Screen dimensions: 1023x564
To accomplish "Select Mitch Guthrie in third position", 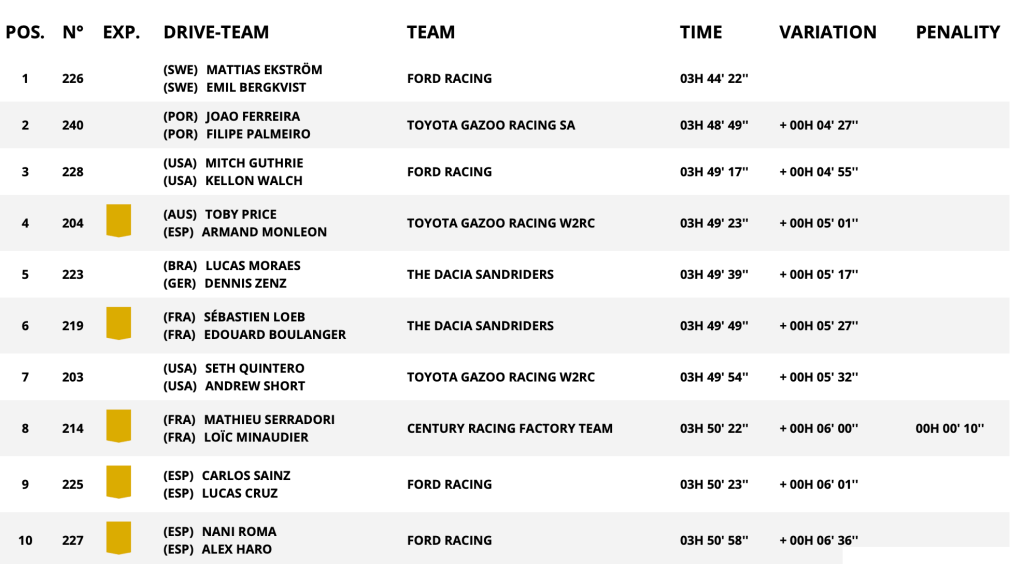I will (254, 163).
